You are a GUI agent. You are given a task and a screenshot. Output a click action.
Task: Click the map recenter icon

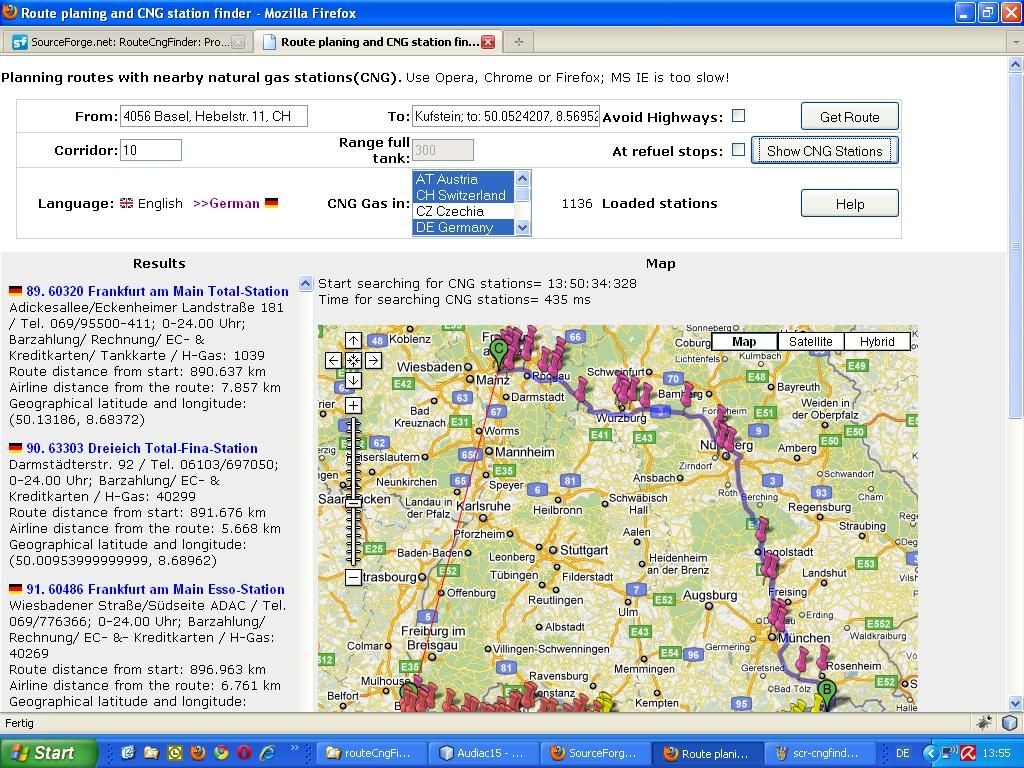[353, 360]
